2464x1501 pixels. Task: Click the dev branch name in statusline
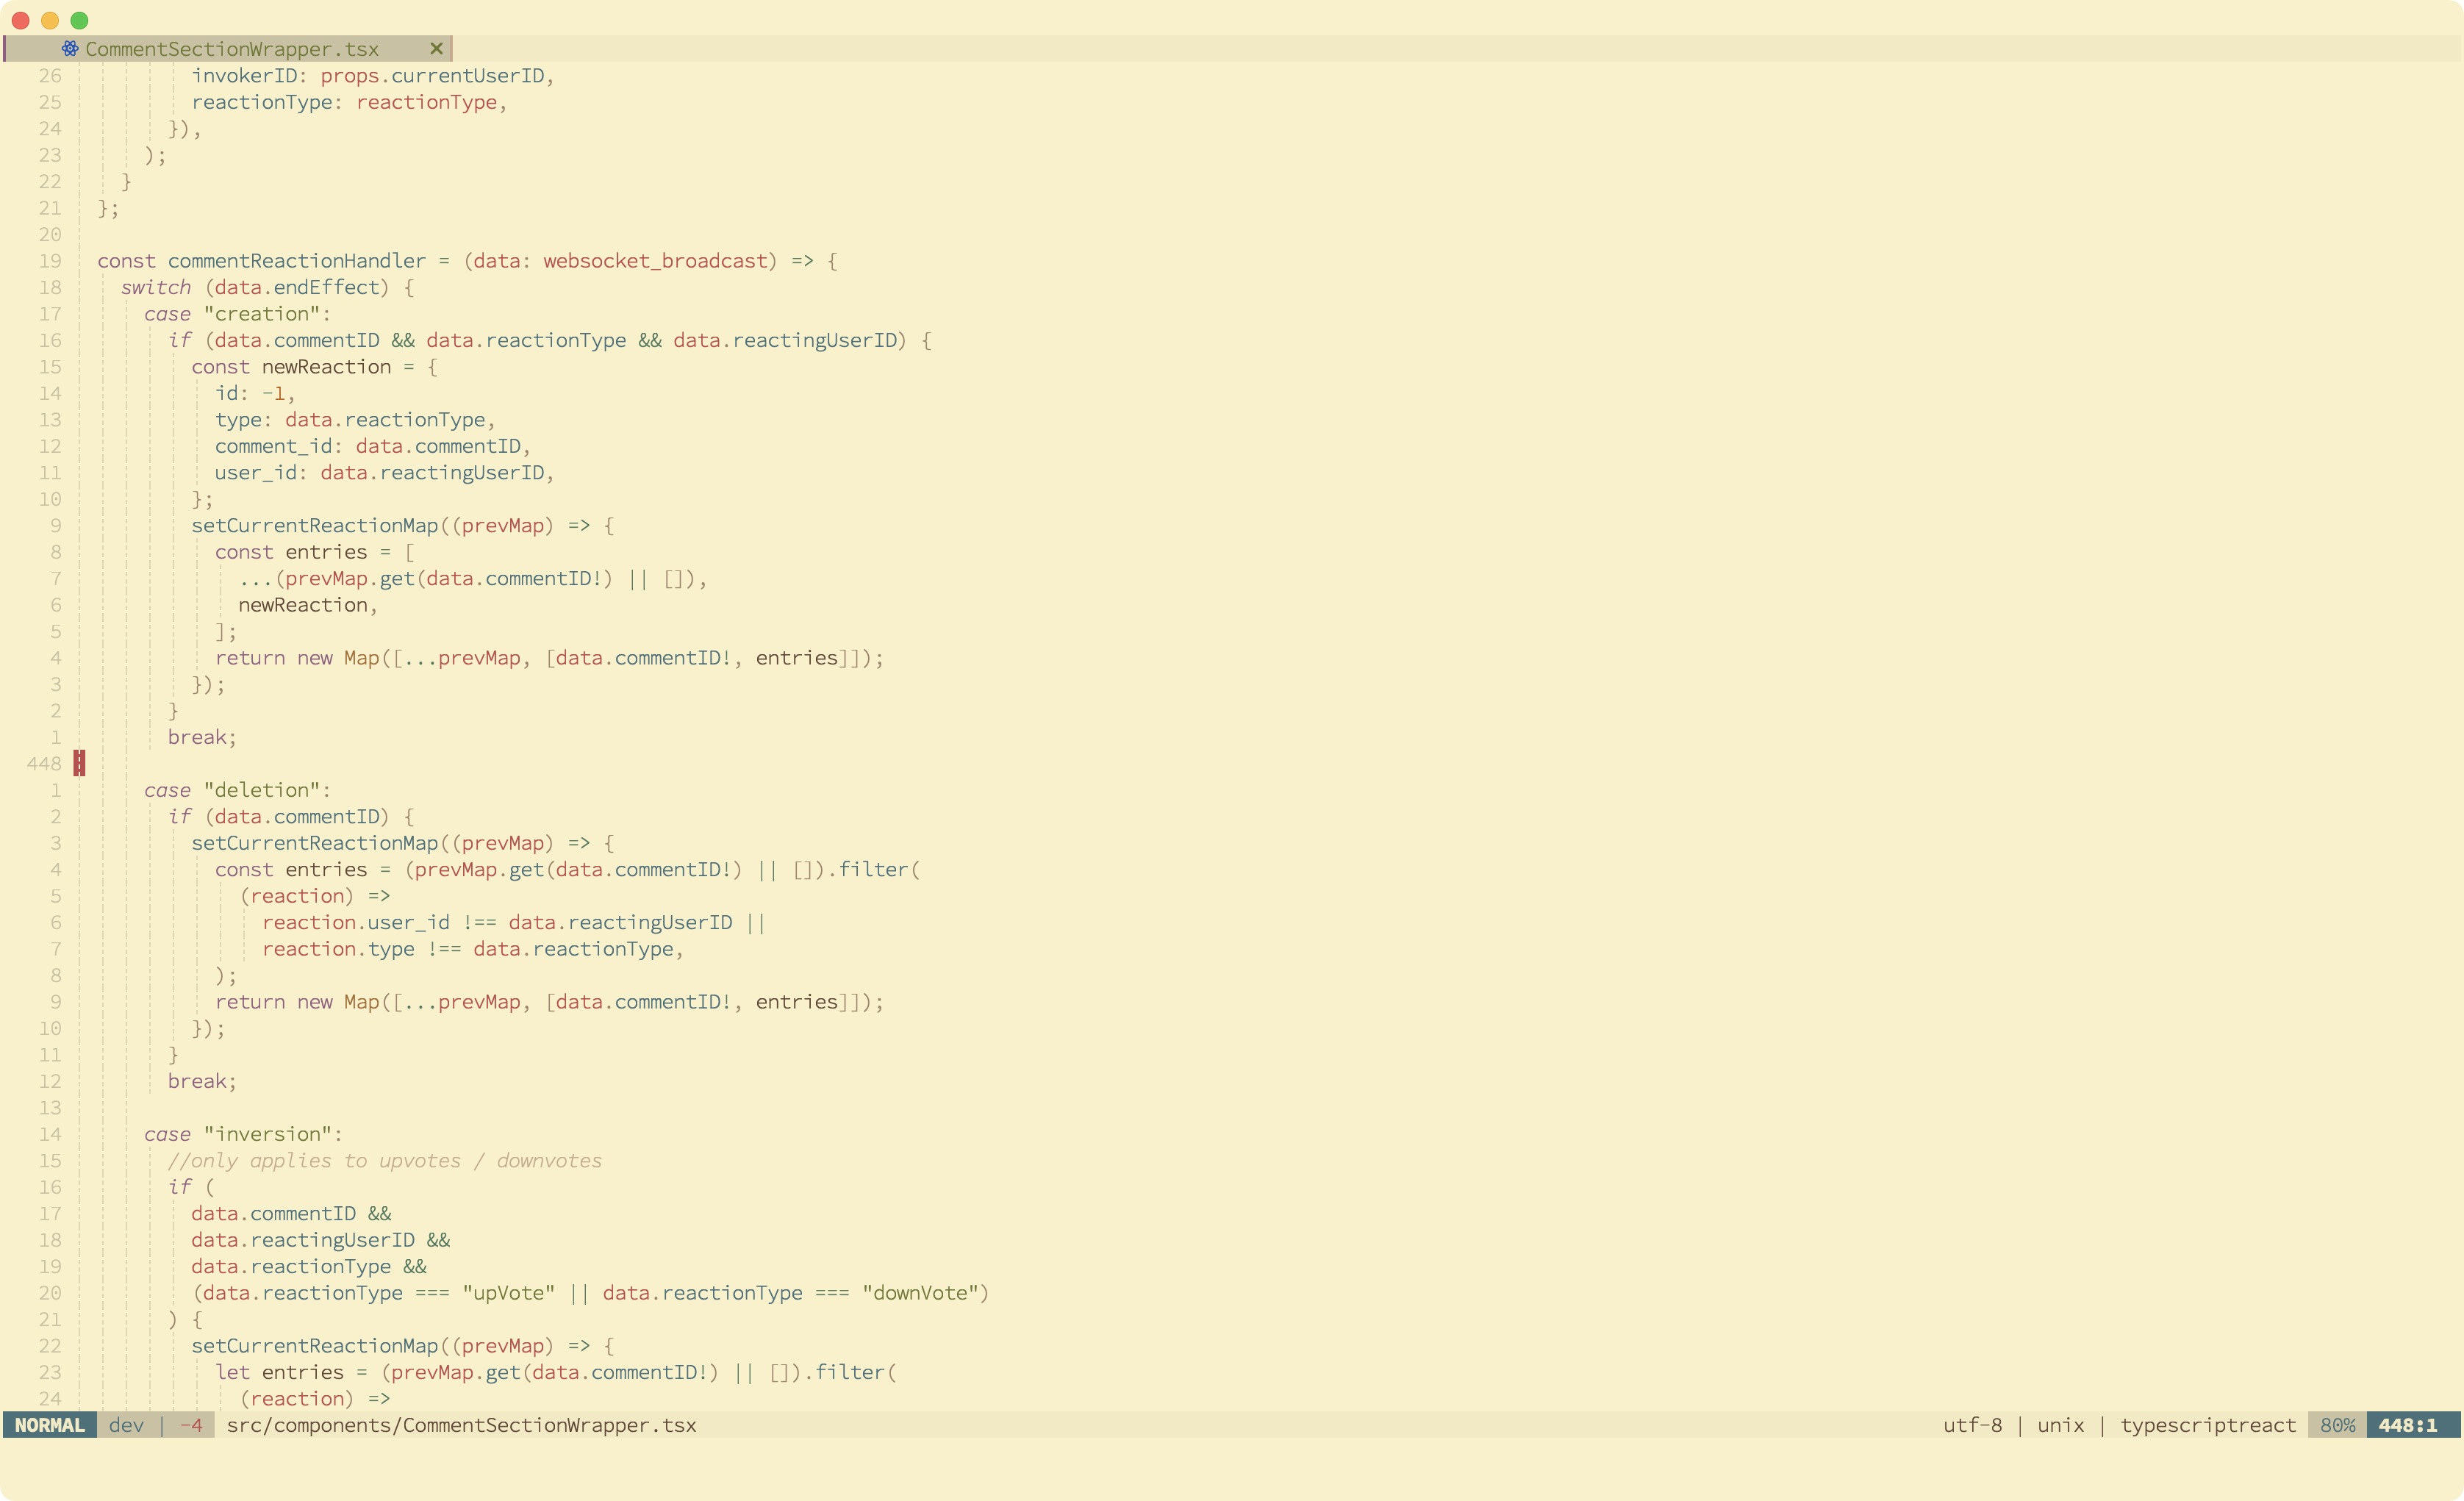126,1425
